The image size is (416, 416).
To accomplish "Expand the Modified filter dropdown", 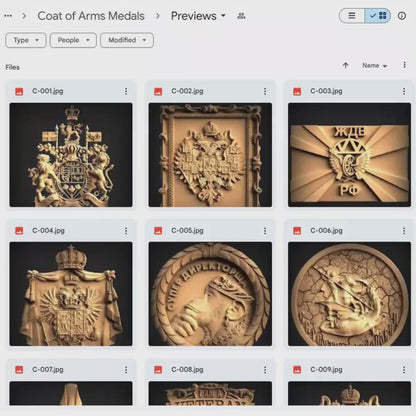I will [127, 40].
